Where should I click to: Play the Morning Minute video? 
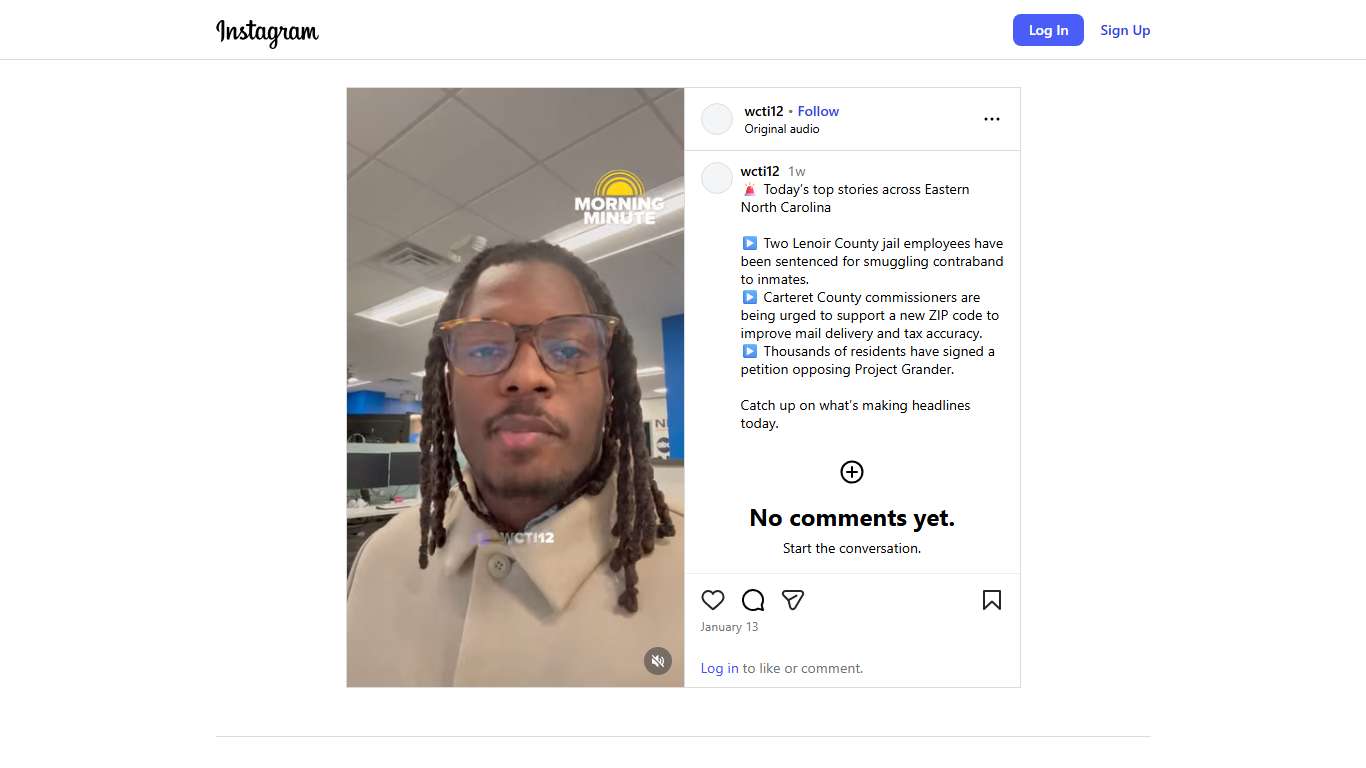516,387
